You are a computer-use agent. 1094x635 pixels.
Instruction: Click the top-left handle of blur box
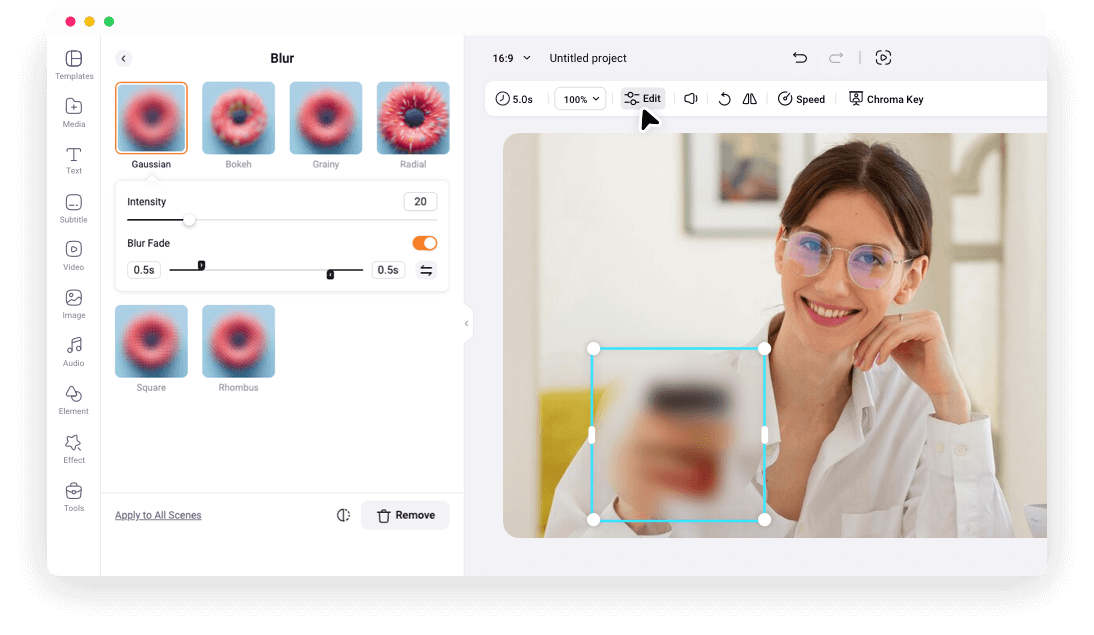click(x=593, y=348)
